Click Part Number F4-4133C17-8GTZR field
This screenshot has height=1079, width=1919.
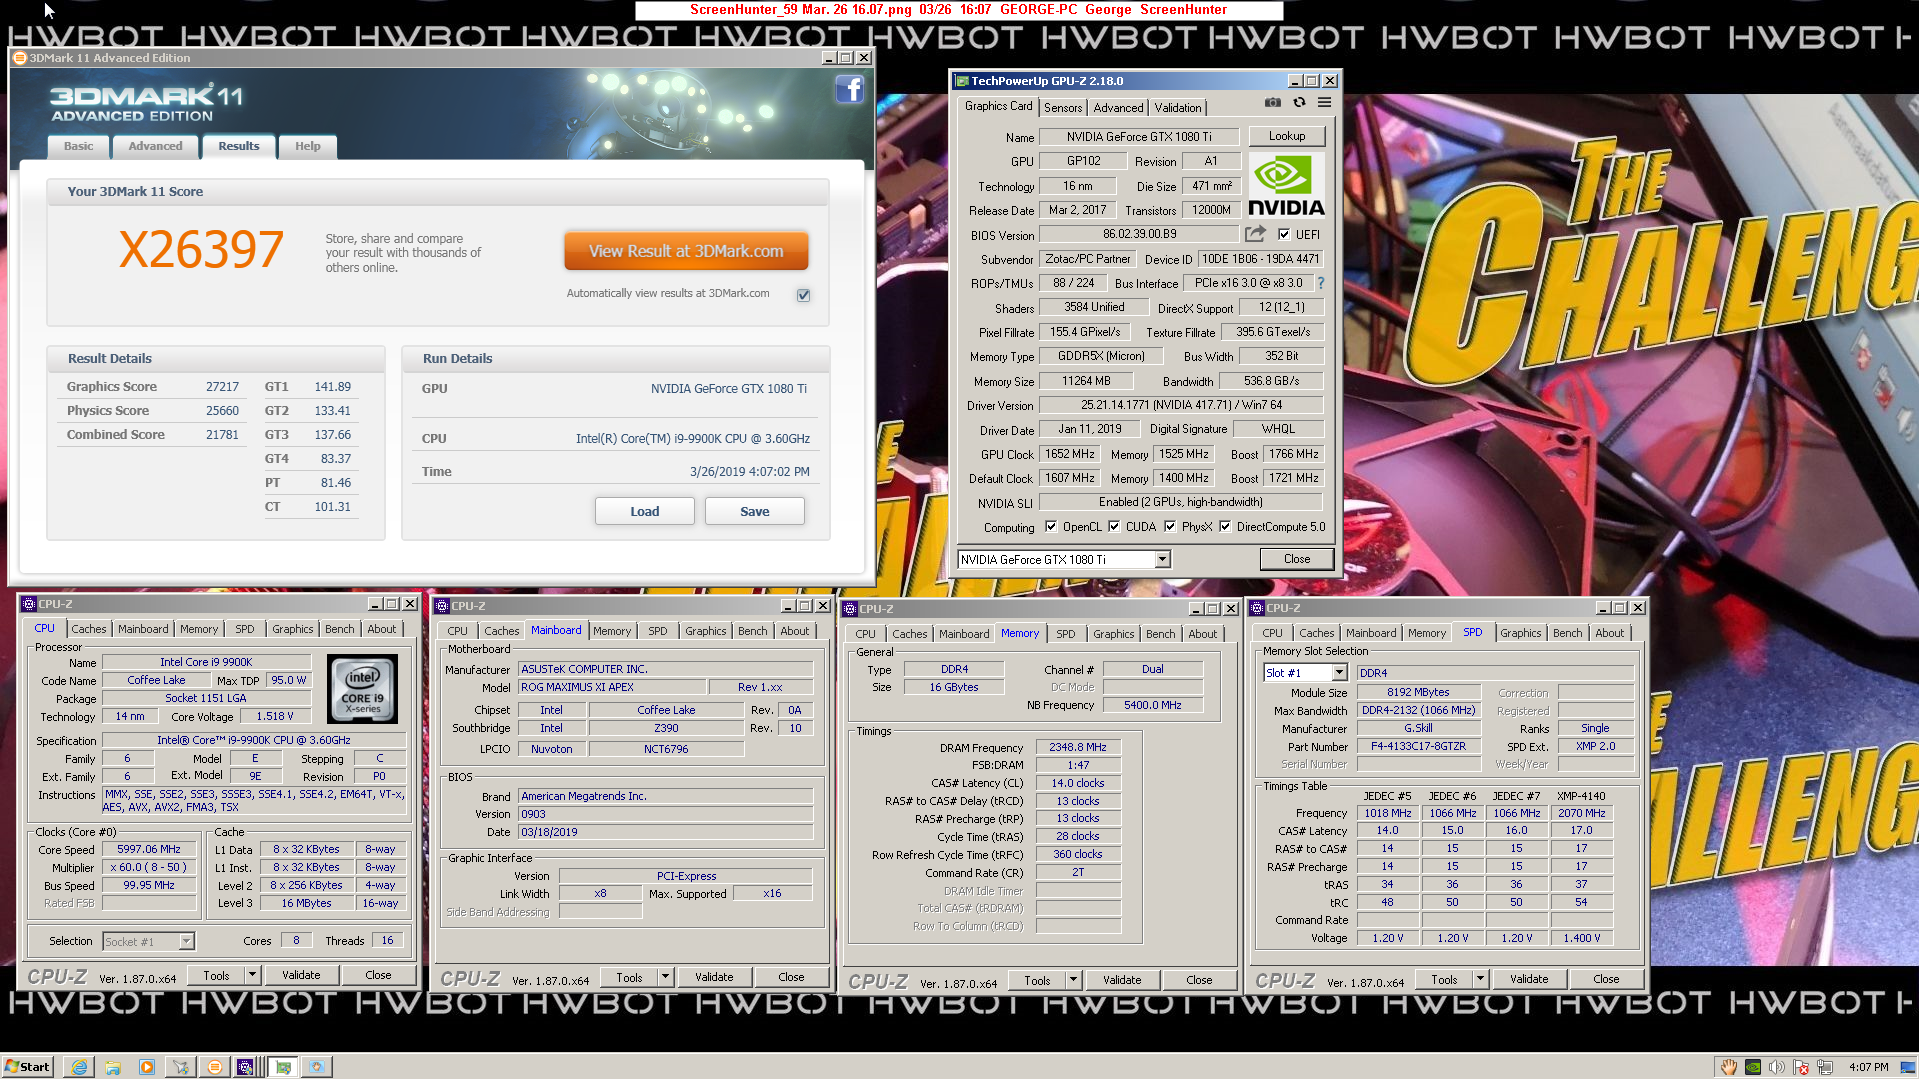1418,746
